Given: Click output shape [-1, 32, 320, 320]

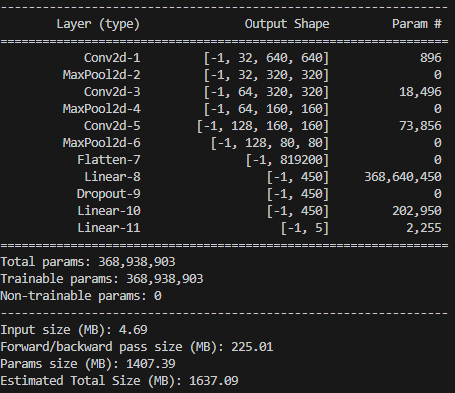Looking at the screenshot, I should pyautogui.click(x=266, y=75).
